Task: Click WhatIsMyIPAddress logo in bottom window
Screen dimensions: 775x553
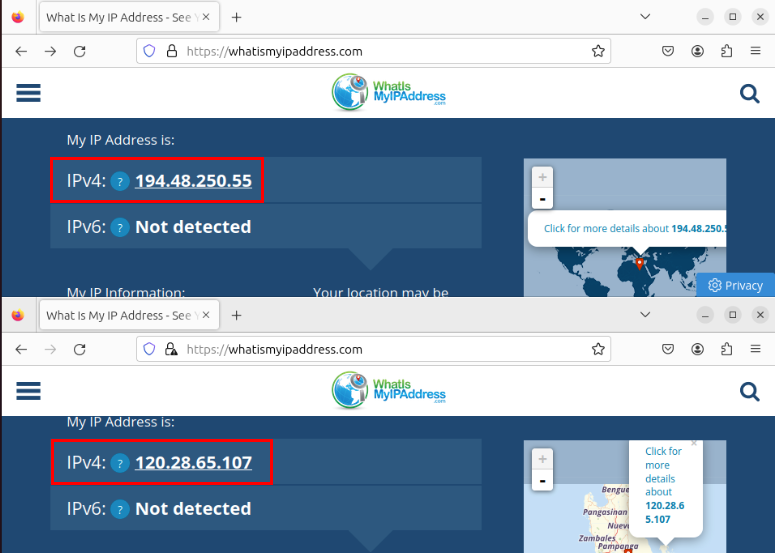Action: click(388, 390)
